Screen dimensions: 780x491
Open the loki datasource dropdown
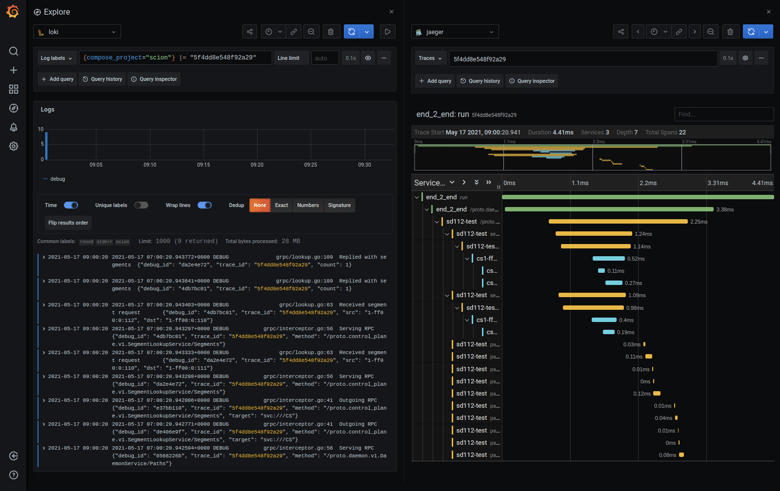[77, 32]
